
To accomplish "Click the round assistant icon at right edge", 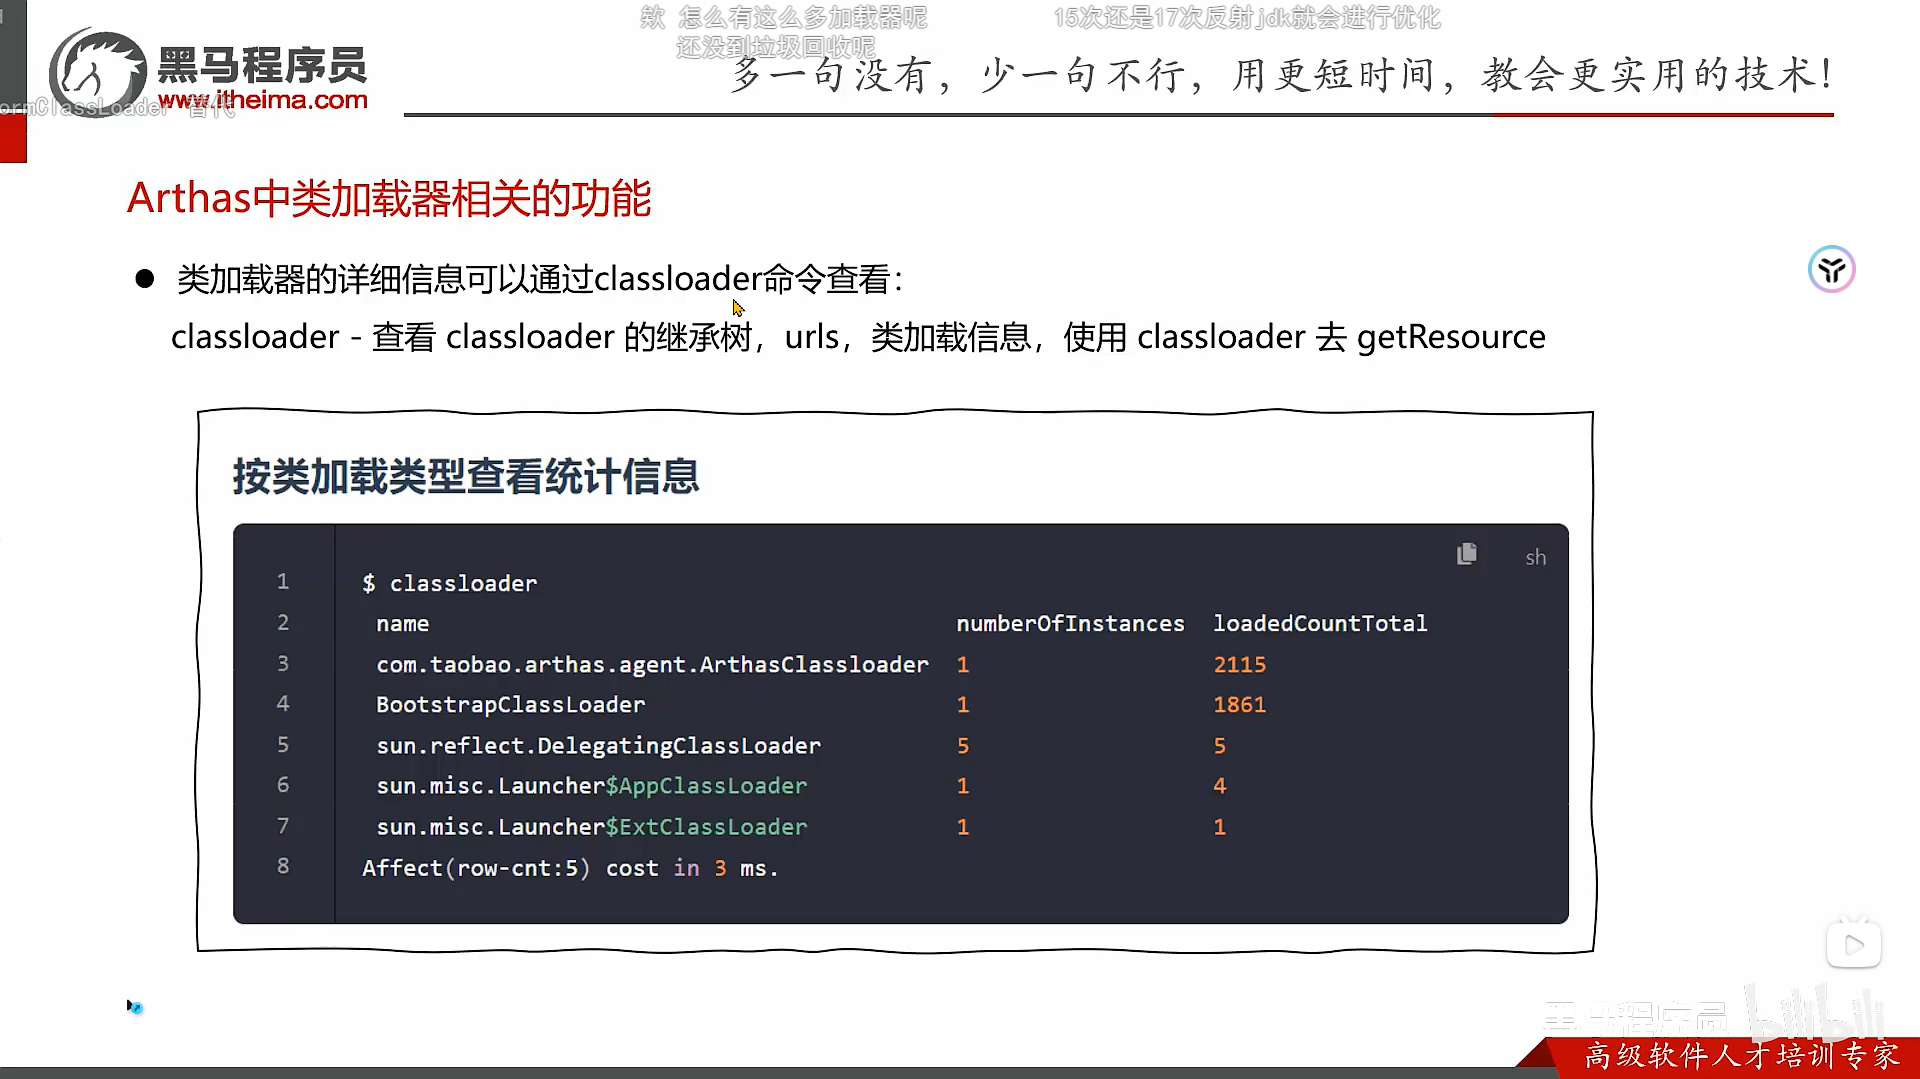I will point(1831,269).
